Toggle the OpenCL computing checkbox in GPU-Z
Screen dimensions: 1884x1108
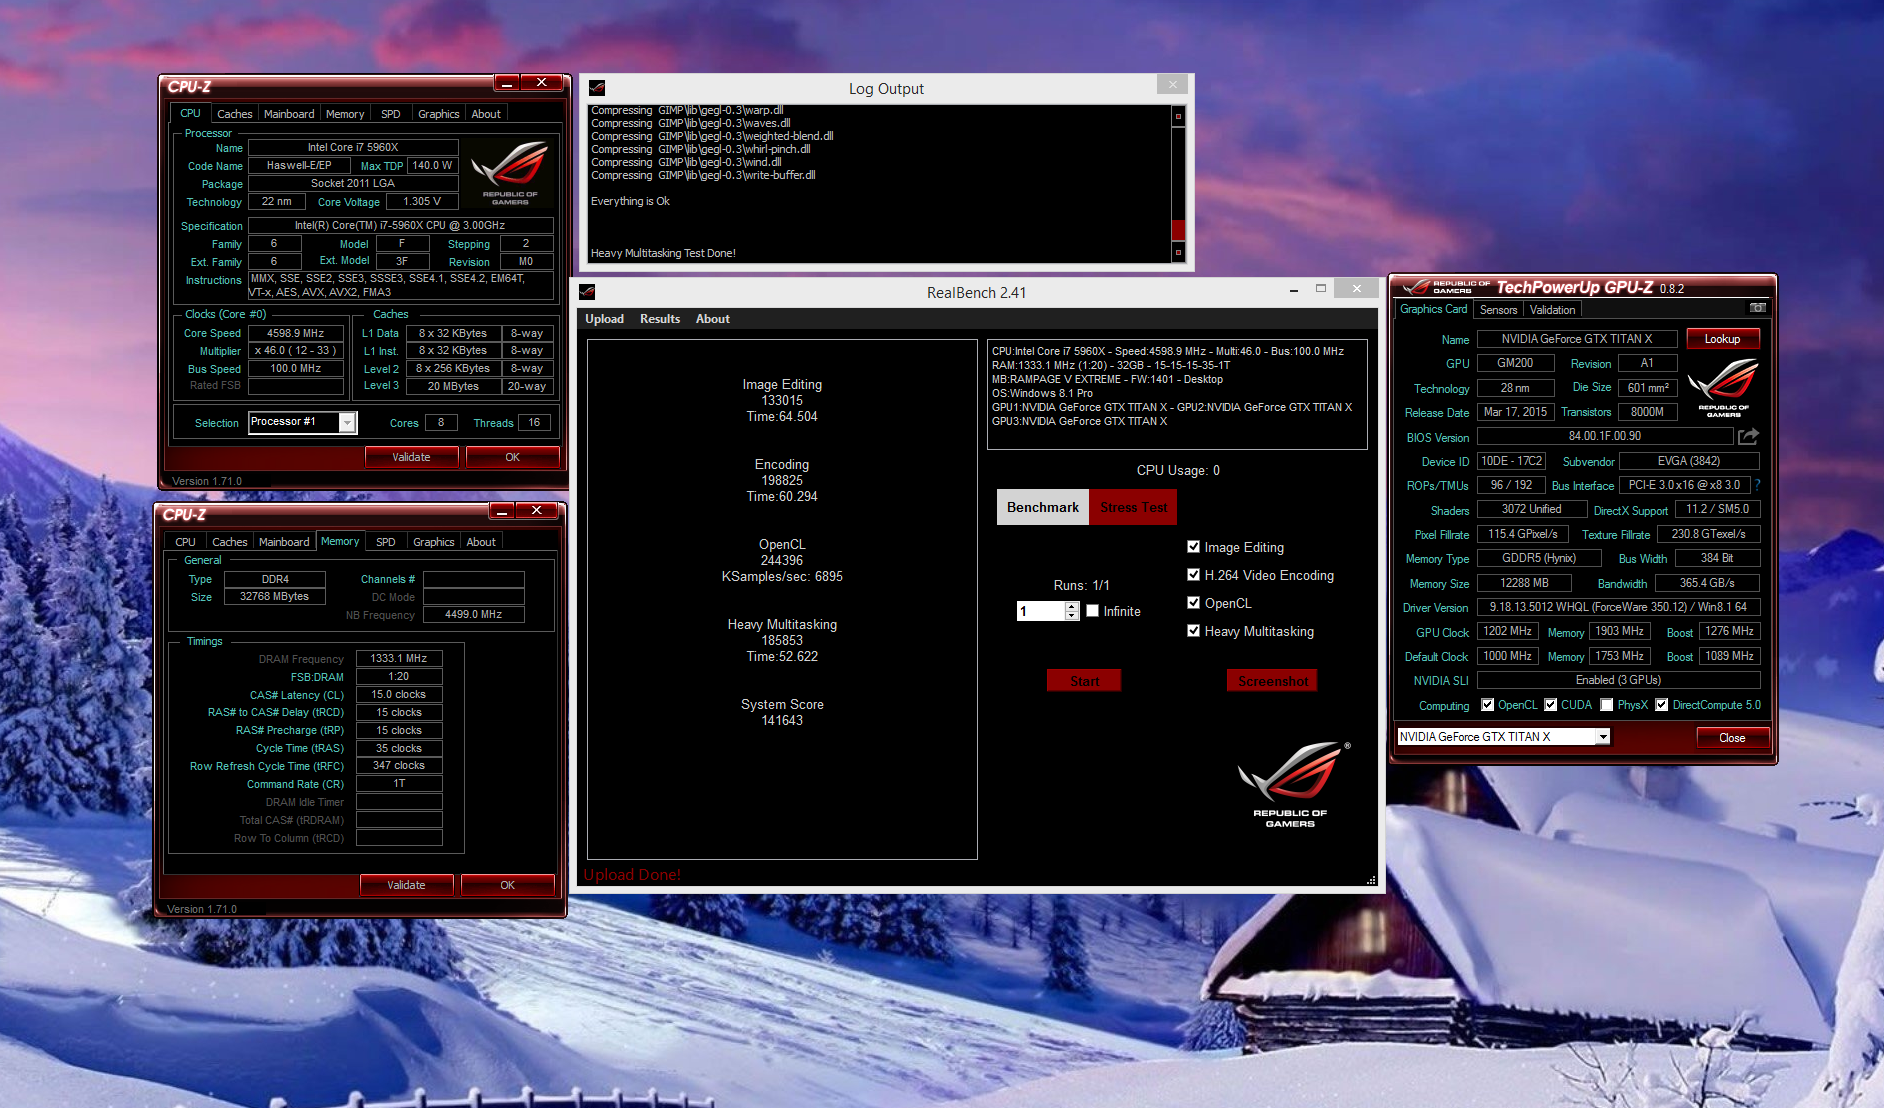point(1487,705)
